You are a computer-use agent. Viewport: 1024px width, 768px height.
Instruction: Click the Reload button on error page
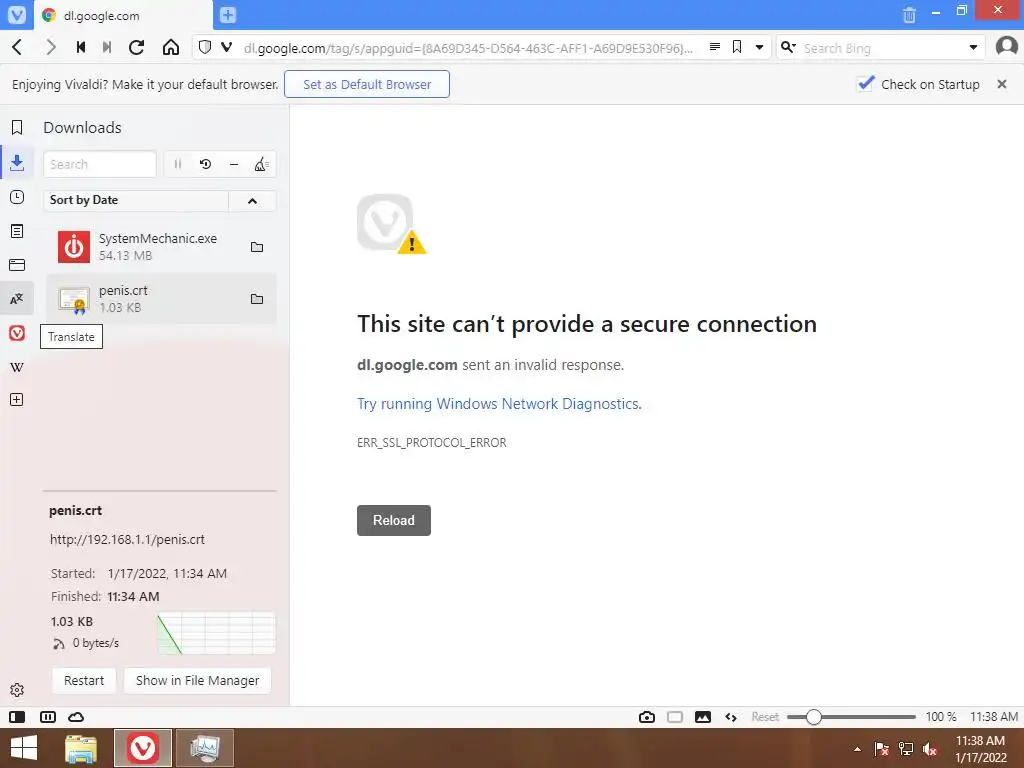point(394,520)
